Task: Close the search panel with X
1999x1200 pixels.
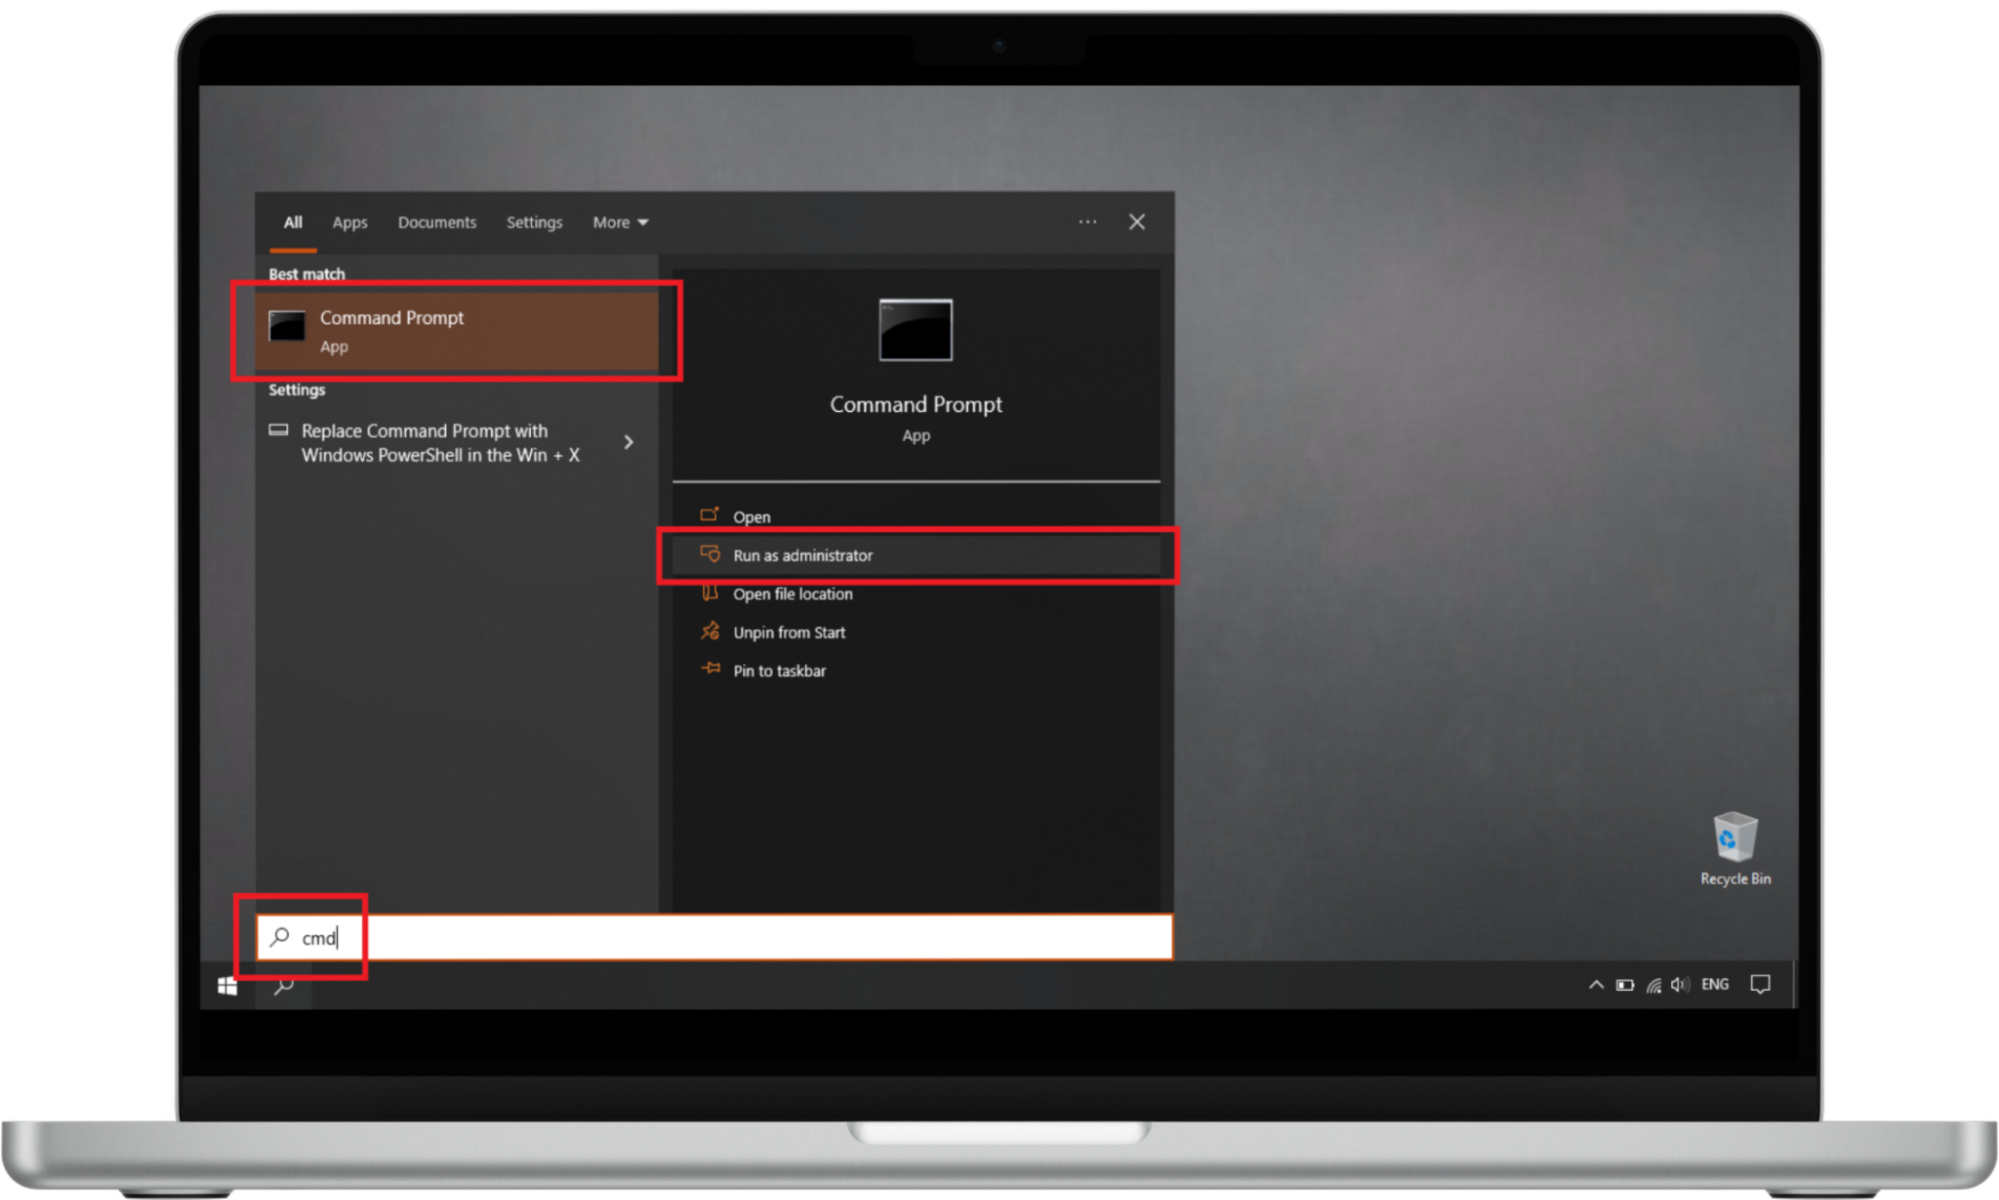Action: click(x=1137, y=222)
